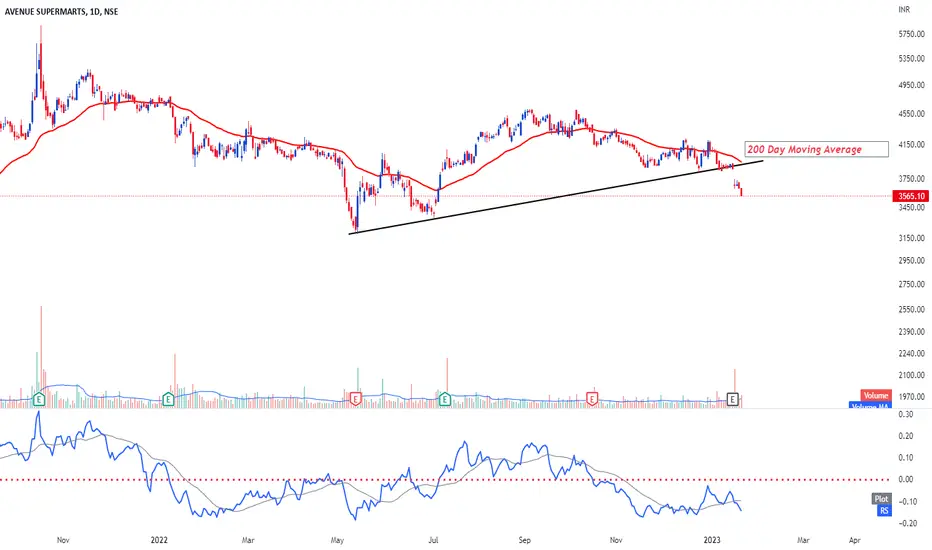
Task: Click the 0.00 RS axis label
Action: [906, 479]
